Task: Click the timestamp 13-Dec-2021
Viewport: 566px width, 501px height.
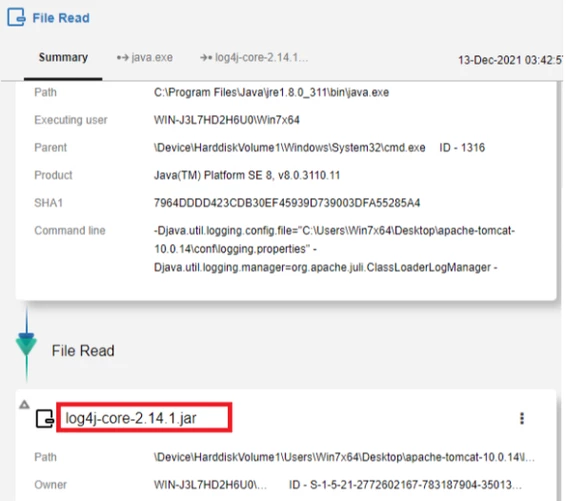Action: click(510, 60)
